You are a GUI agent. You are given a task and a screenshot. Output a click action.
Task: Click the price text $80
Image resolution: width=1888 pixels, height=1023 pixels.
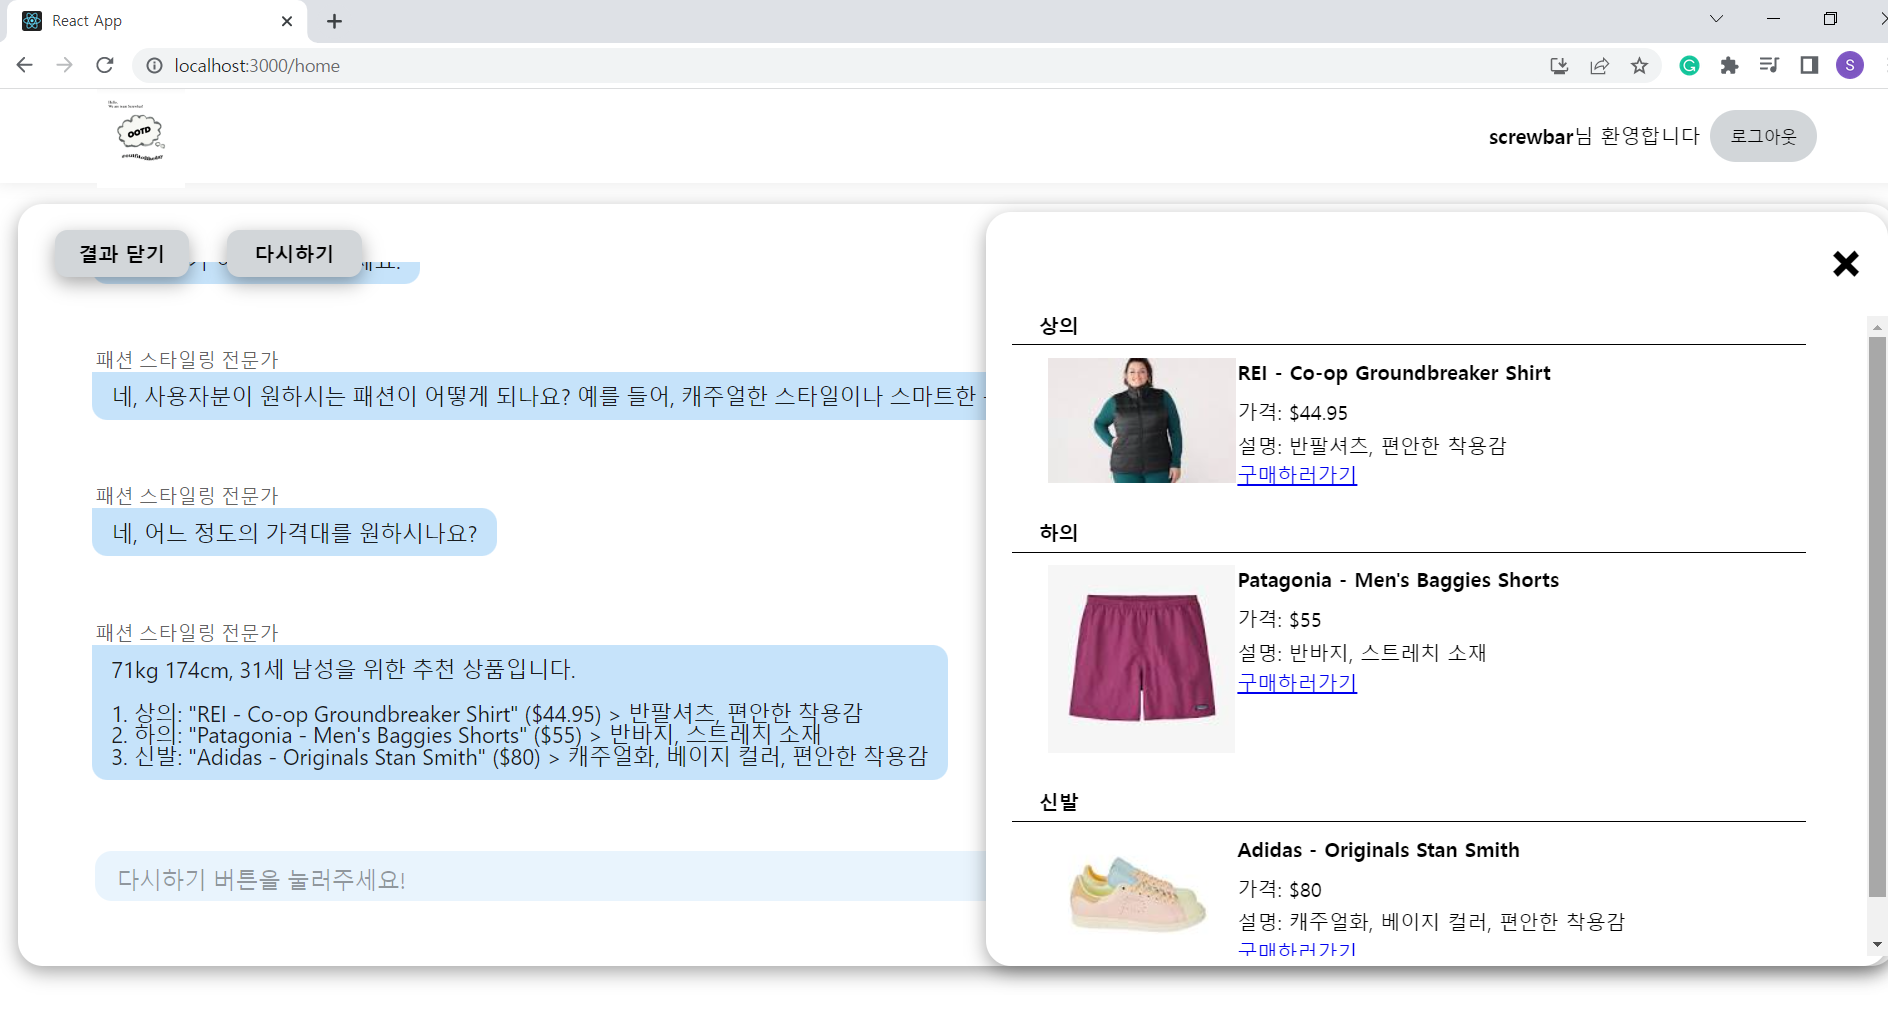coord(1305,890)
